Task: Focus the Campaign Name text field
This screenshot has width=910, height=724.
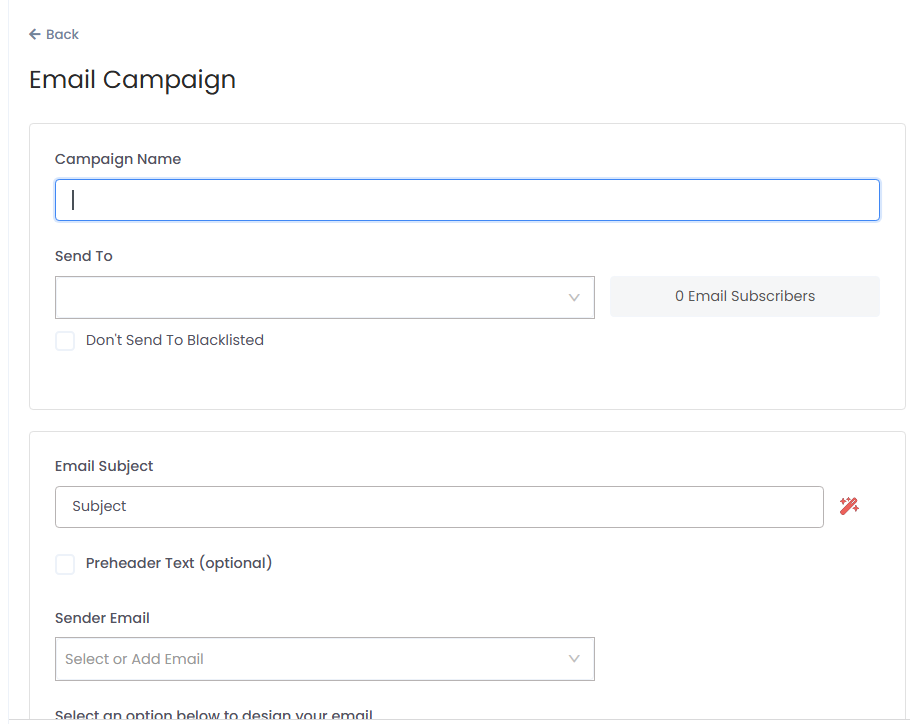Action: pos(467,199)
